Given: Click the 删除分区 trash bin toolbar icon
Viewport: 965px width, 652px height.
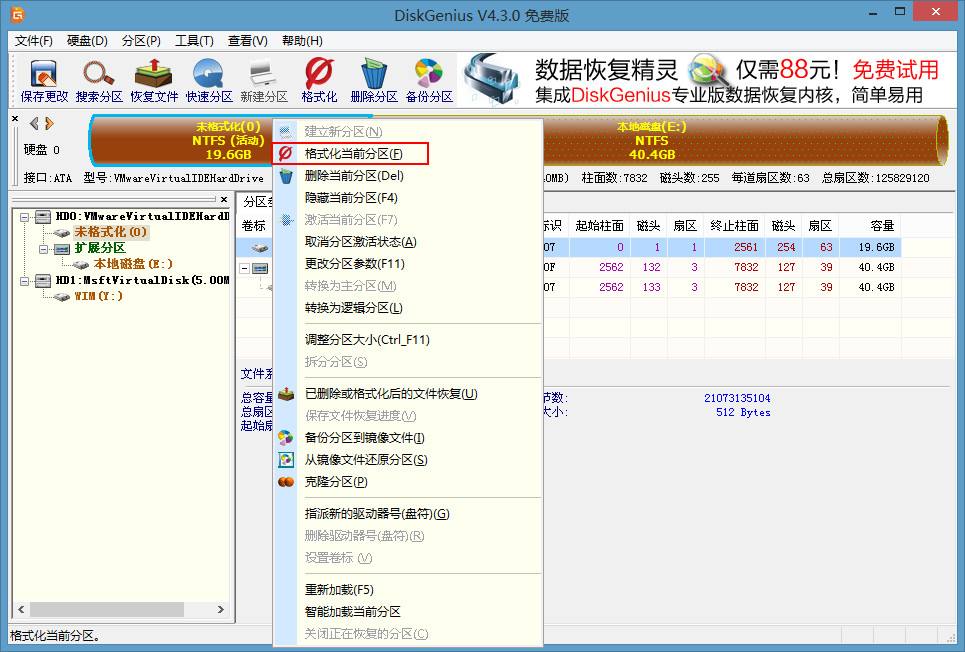Looking at the screenshot, I should (374, 80).
